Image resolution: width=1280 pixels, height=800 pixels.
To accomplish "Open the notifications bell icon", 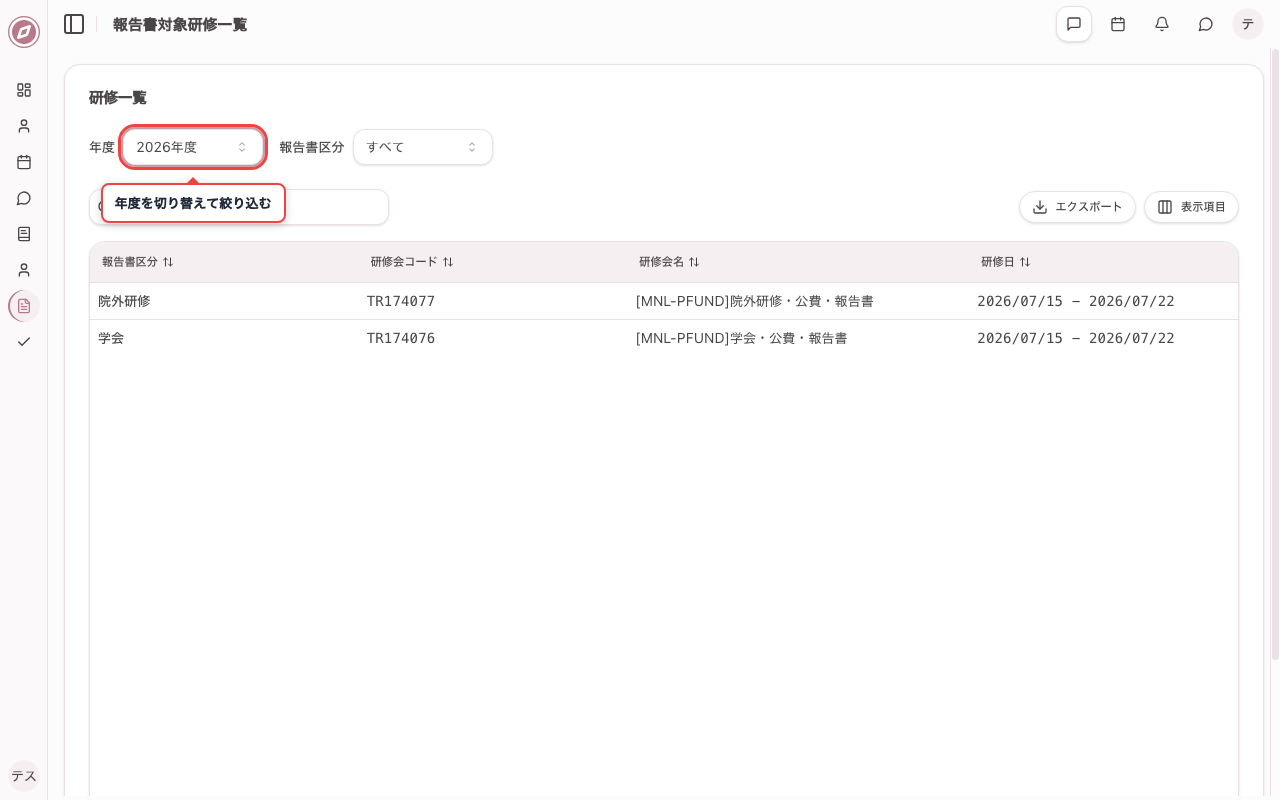I will (1162, 24).
